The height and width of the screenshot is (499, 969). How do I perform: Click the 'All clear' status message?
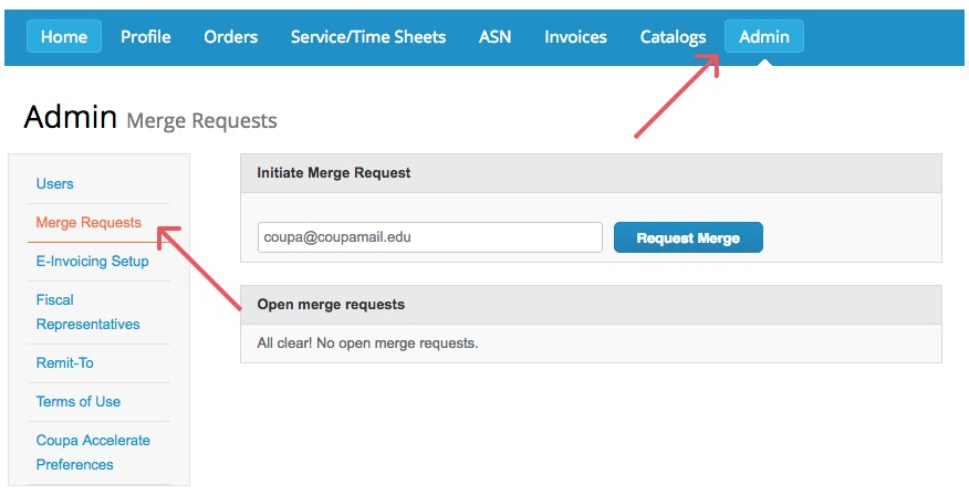(x=368, y=344)
